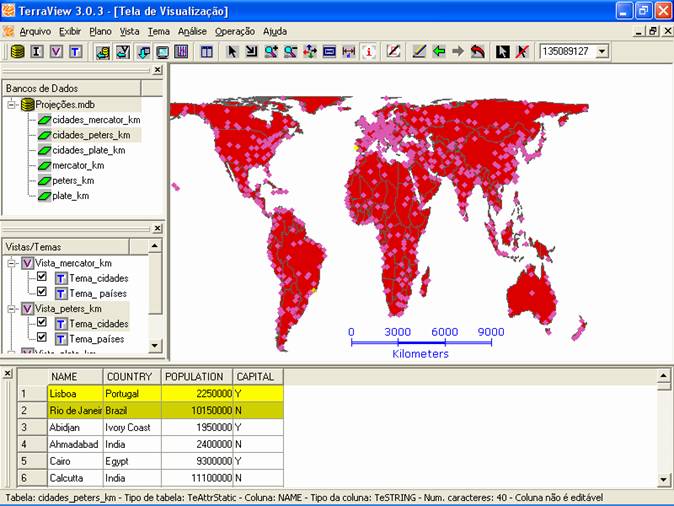
Task: Select the distance measure tool icon
Action: 349,52
